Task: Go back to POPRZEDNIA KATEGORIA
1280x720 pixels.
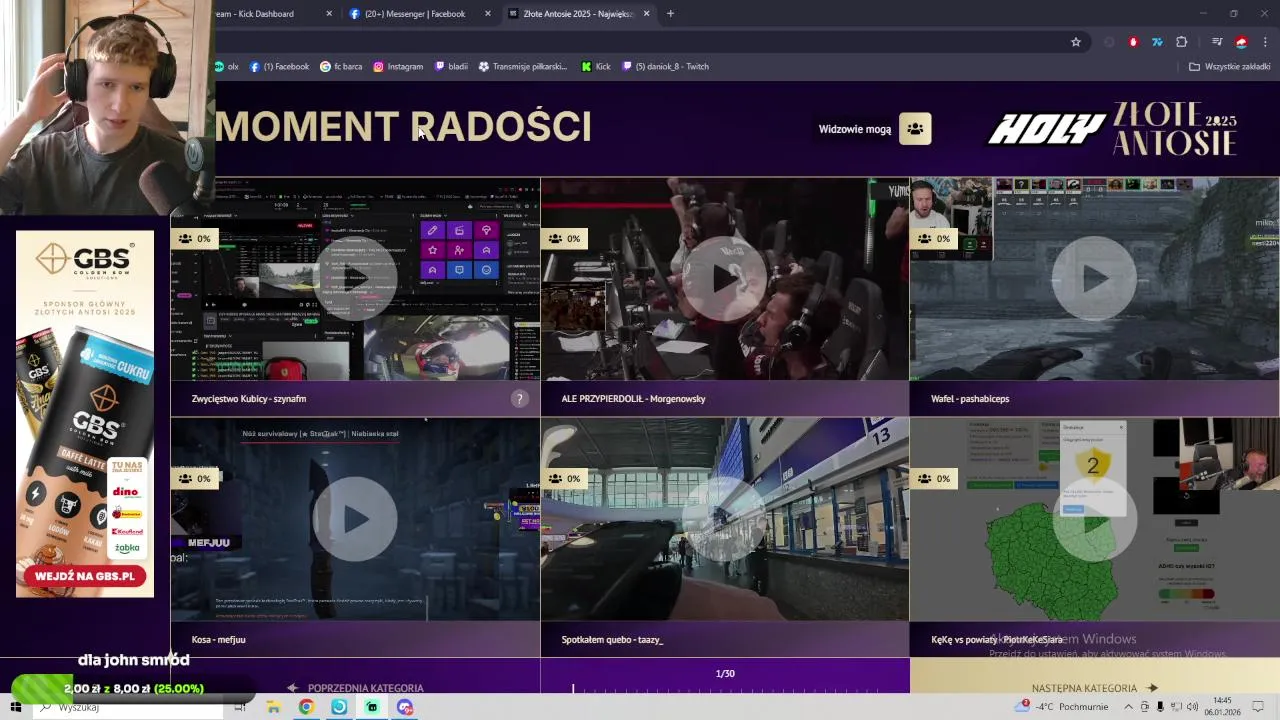Action: (x=355, y=688)
